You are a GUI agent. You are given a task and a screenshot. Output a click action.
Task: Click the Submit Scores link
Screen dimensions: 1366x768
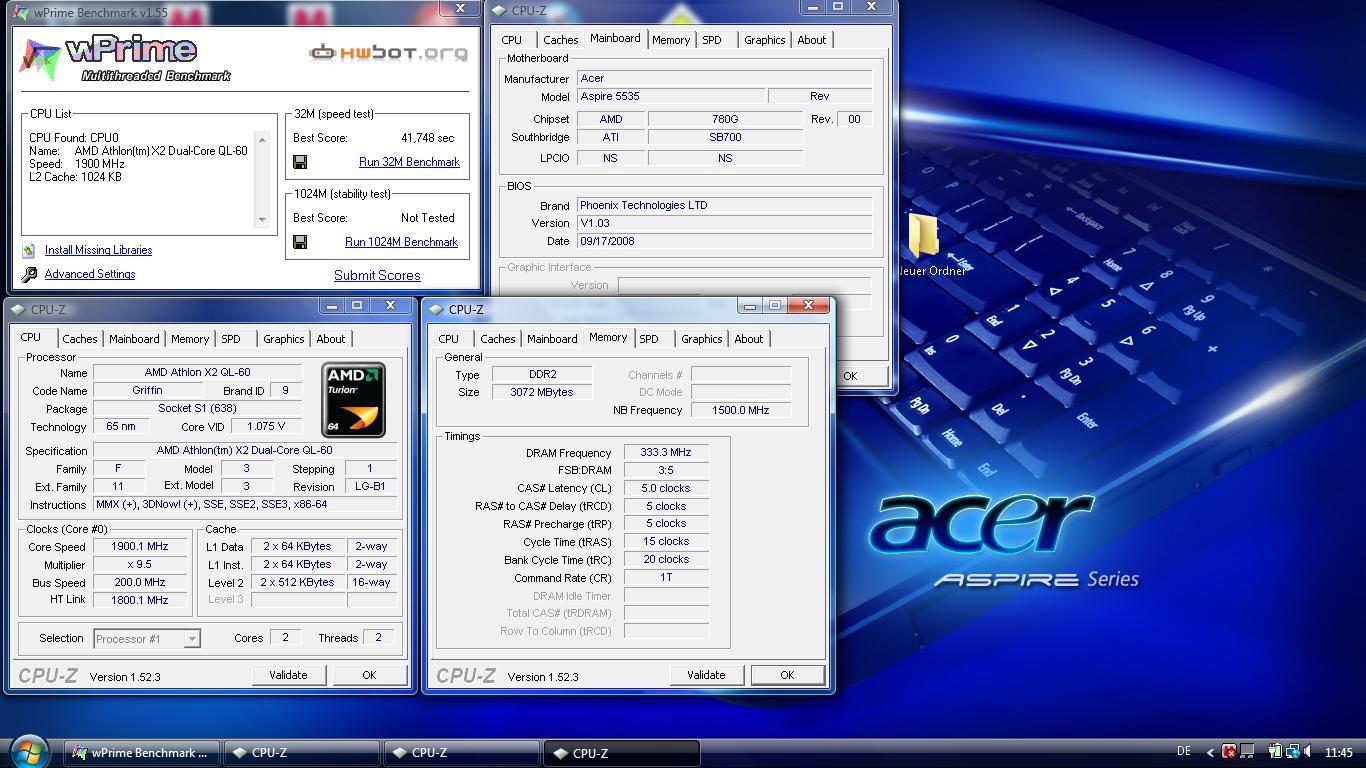pos(377,275)
